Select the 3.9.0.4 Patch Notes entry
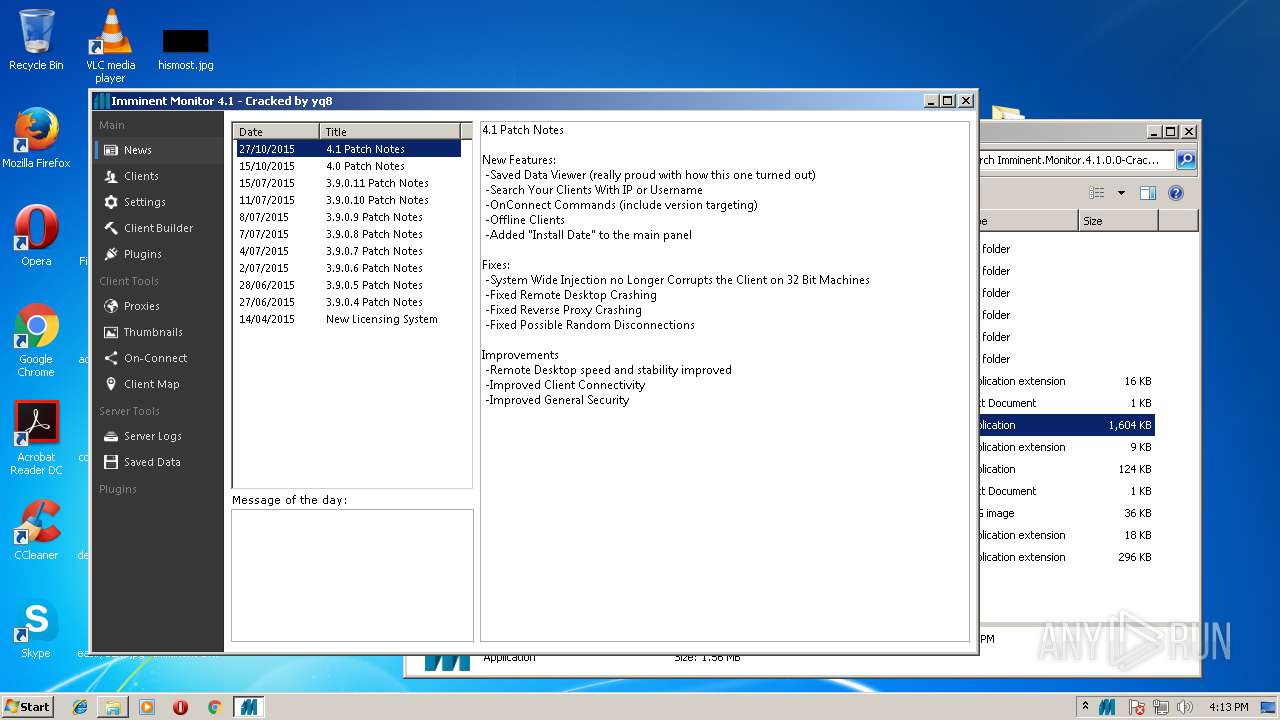Image resolution: width=1280 pixels, height=720 pixels. 349,302
